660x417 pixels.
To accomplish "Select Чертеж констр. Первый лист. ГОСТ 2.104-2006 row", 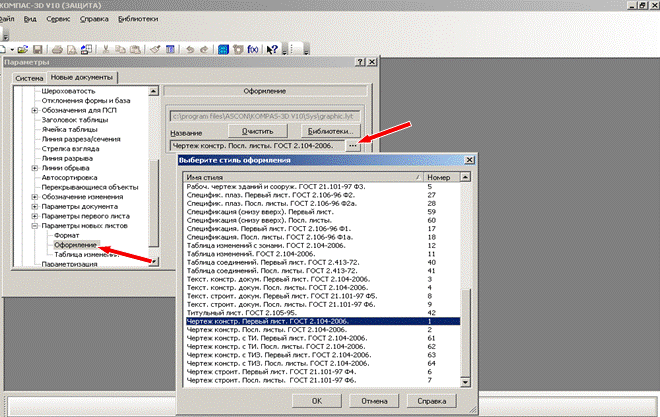I will coord(322,321).
